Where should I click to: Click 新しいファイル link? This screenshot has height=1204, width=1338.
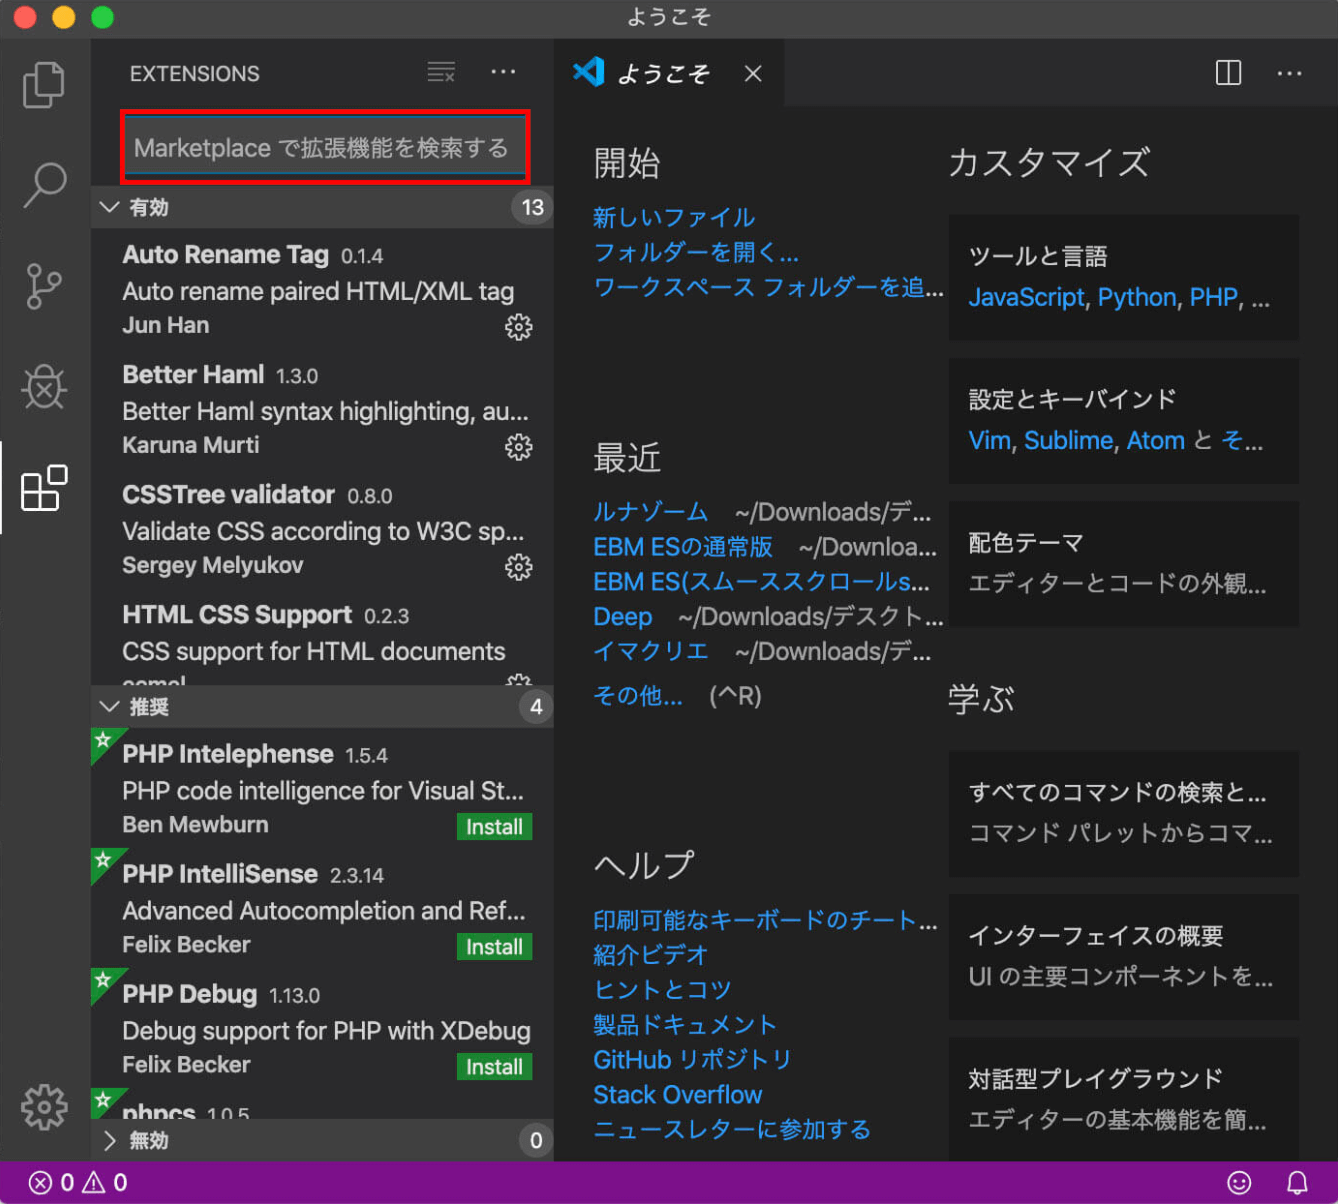[674, 217]
